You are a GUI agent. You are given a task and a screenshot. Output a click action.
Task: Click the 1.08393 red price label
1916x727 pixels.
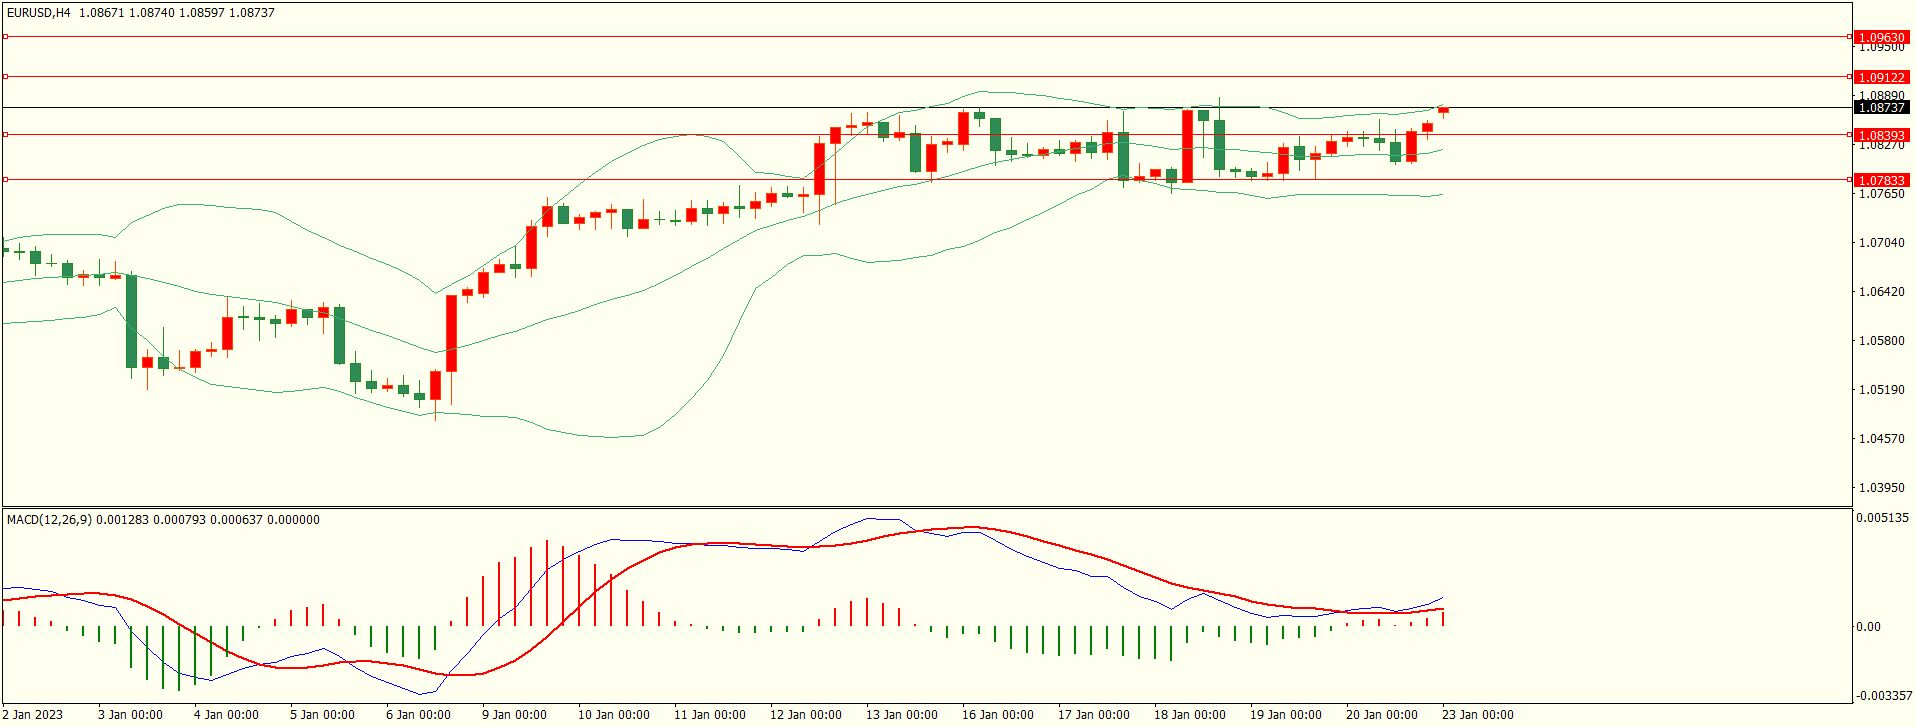(x=1881, y=135)
